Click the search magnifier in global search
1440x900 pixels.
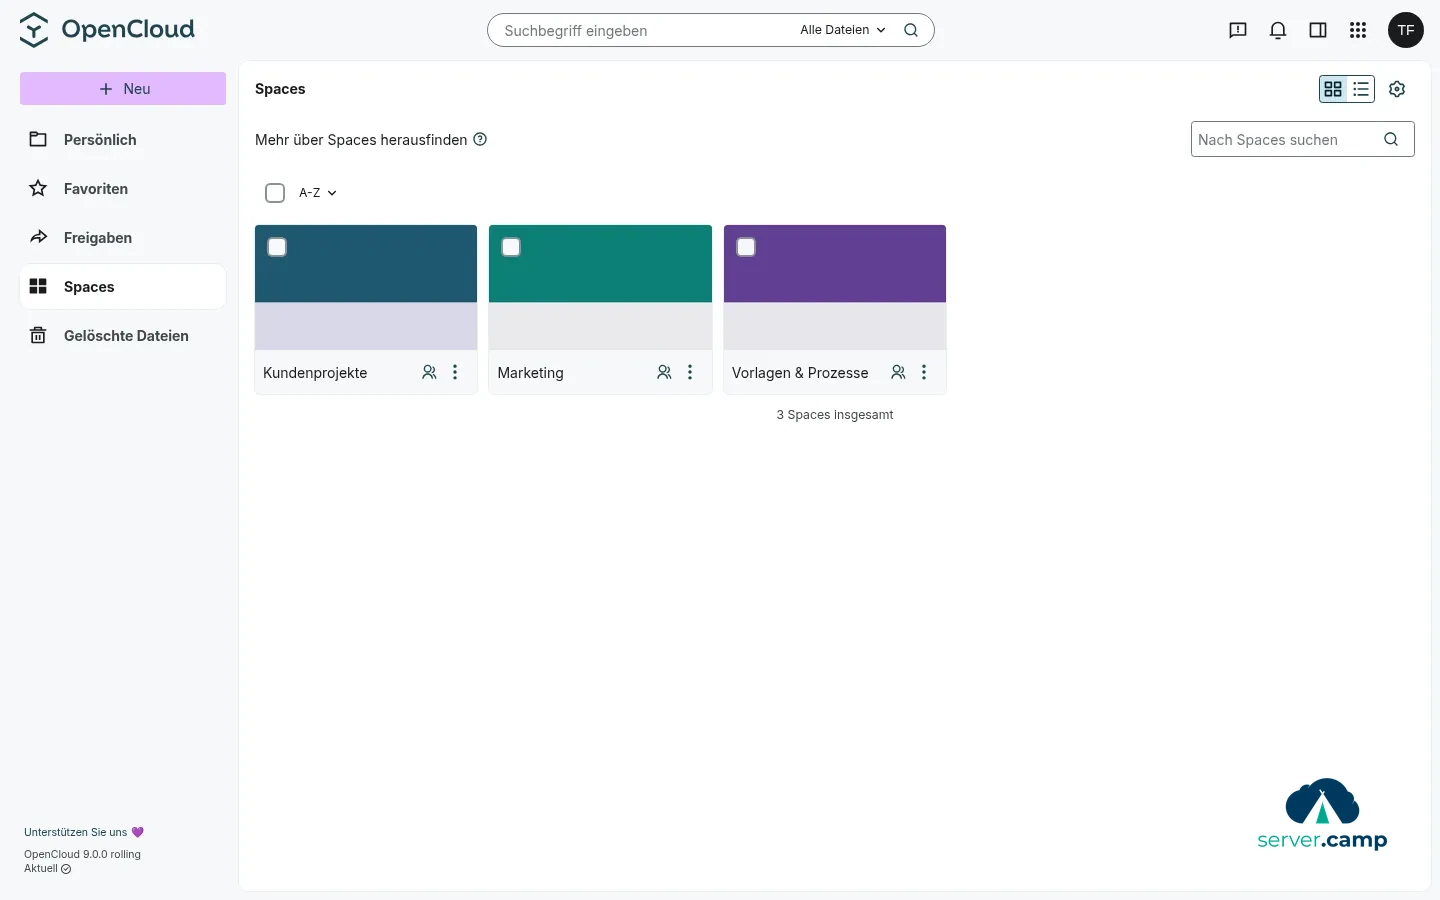pos(911,30)
